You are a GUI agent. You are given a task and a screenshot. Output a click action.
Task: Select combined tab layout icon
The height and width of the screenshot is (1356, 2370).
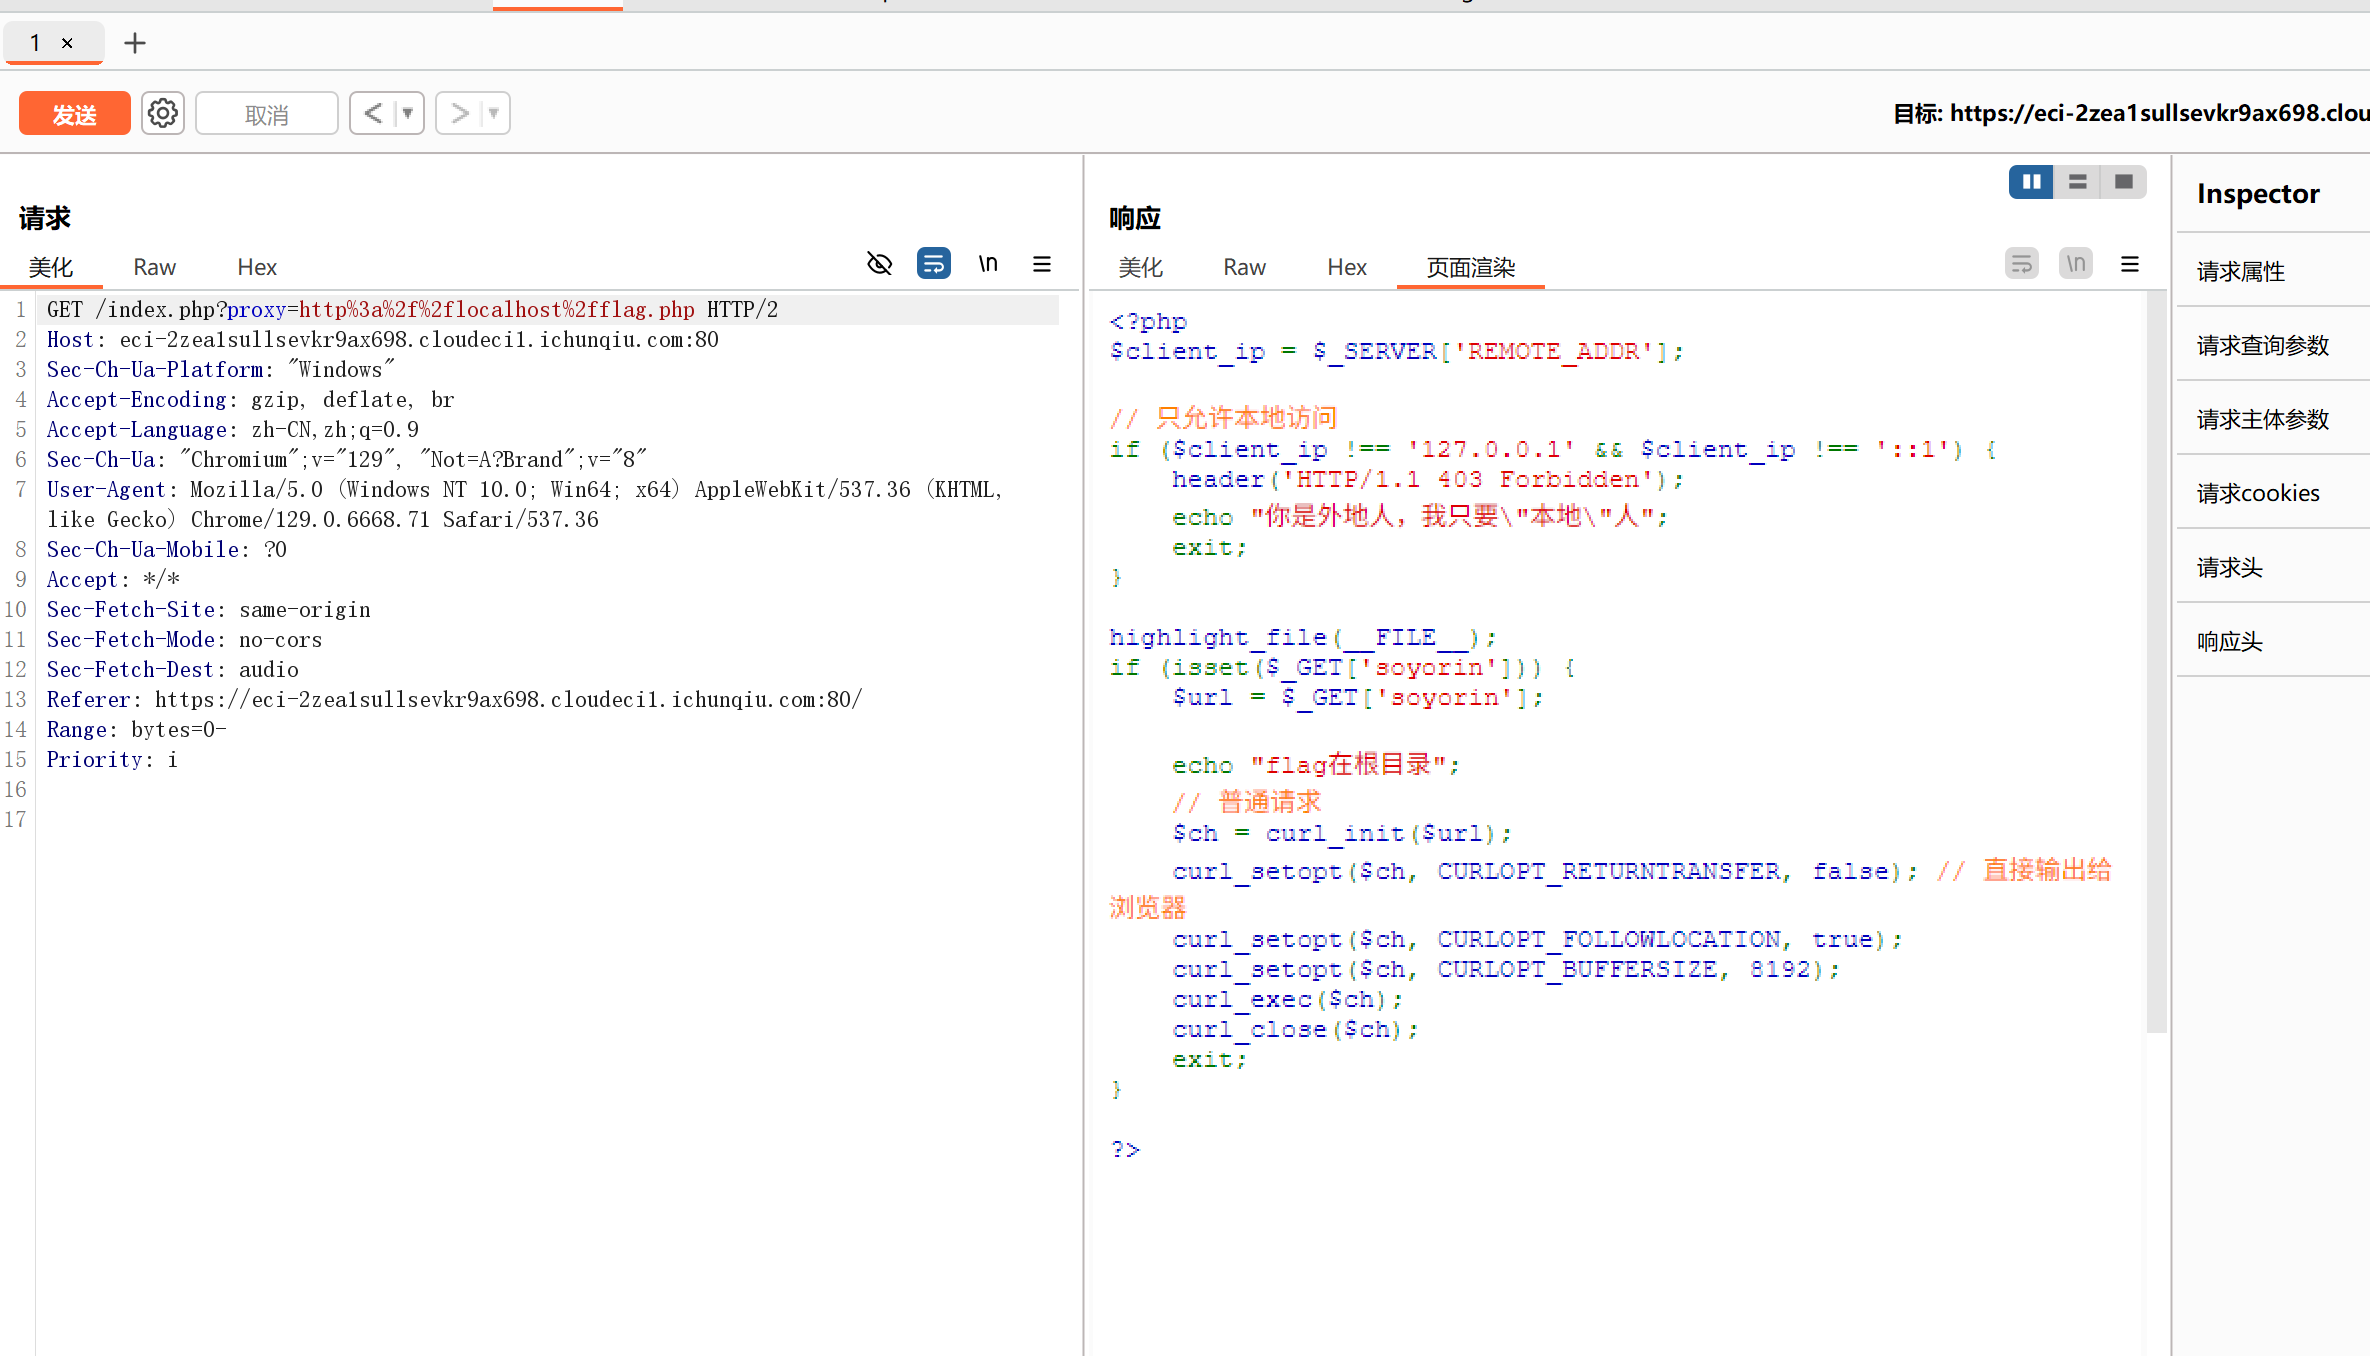click(x=2123, y=182)
